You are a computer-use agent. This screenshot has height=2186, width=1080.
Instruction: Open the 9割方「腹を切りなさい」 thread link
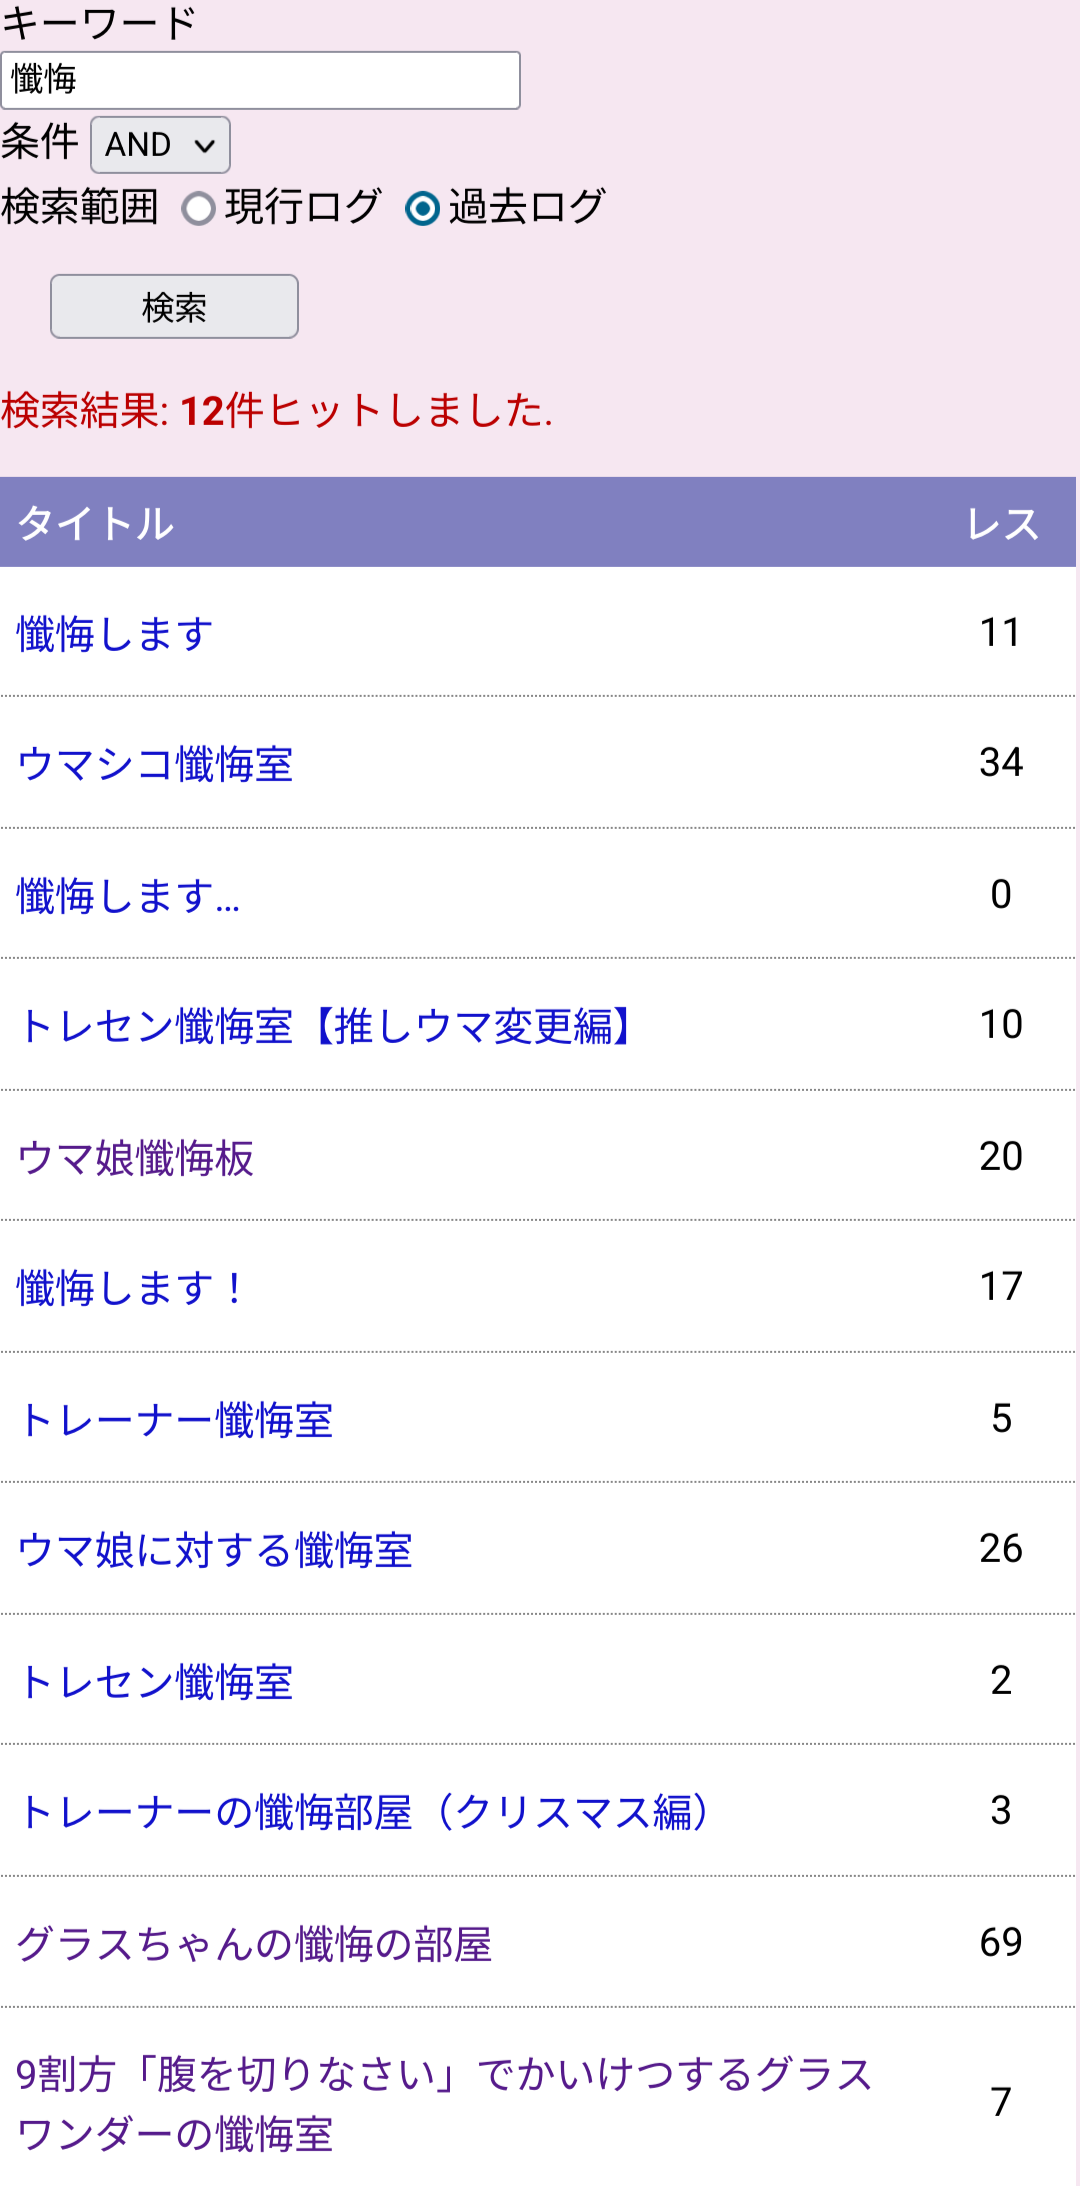coord(445,2074)
